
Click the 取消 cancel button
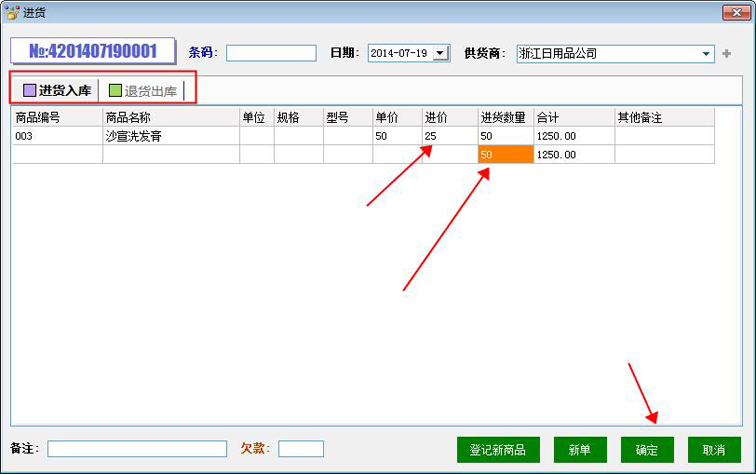tap(714, 450)
